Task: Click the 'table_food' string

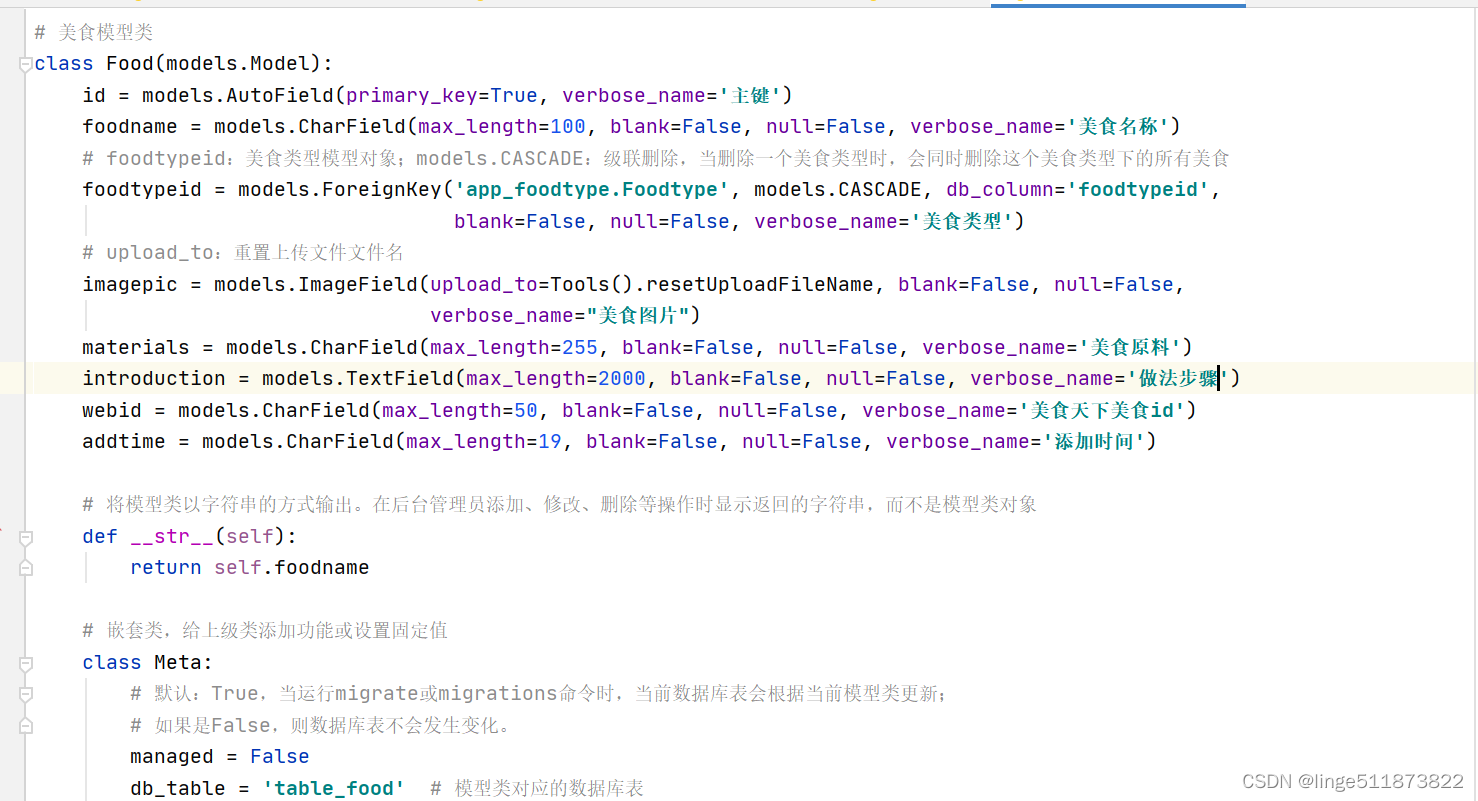Action: [334, 789]
